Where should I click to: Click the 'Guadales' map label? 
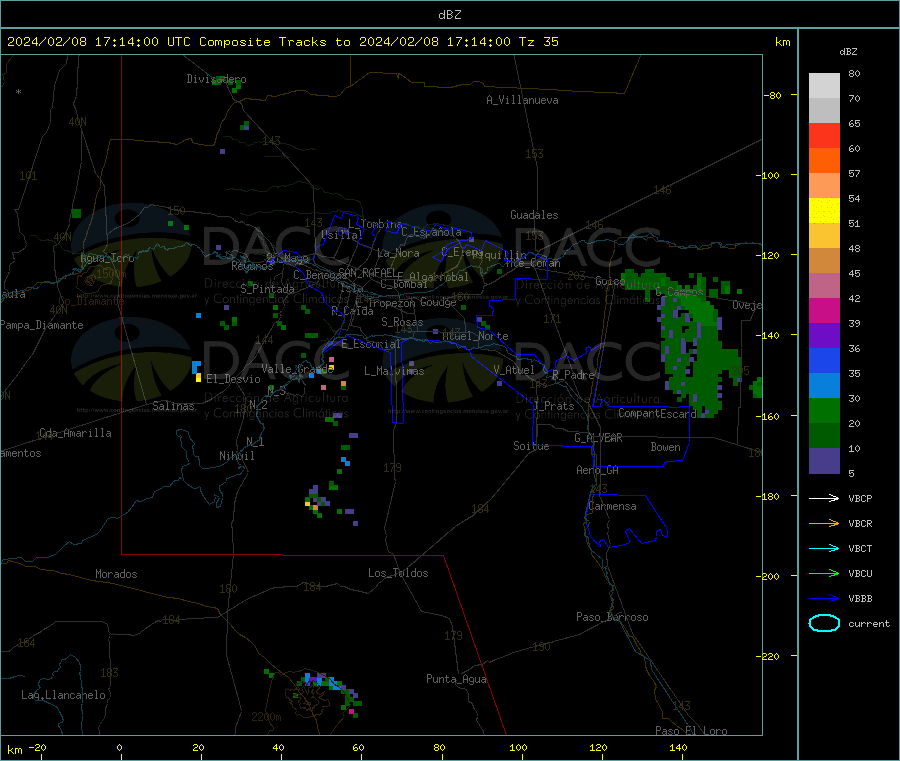coord(534,215)
